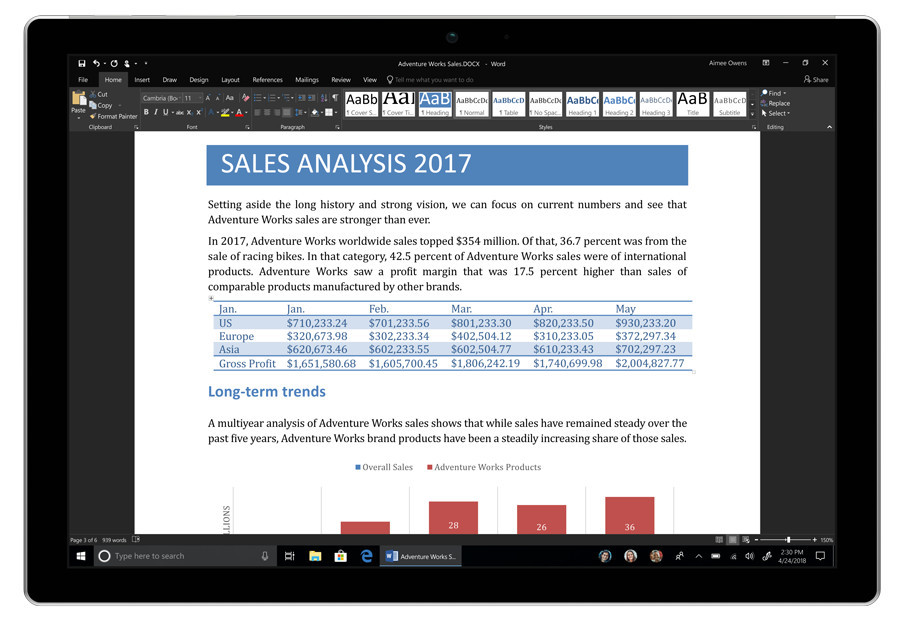Open the Bullets list dropdown

(264, 98)
